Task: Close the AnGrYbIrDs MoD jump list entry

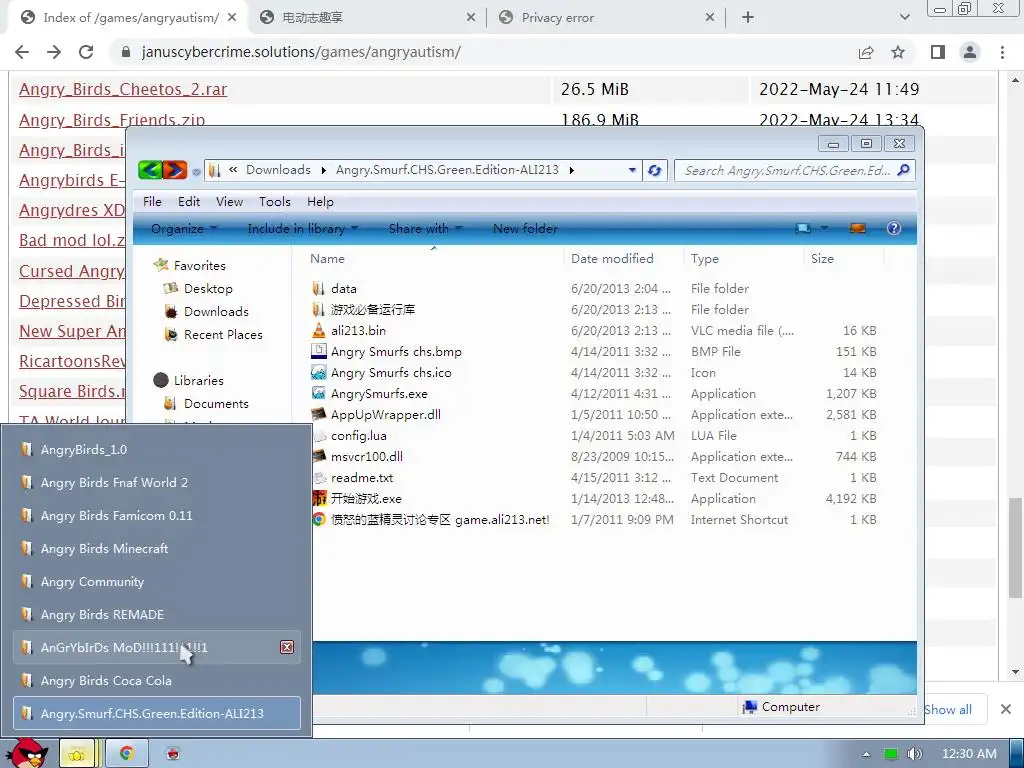Action: pyautogui.click(x=287, y=647)
